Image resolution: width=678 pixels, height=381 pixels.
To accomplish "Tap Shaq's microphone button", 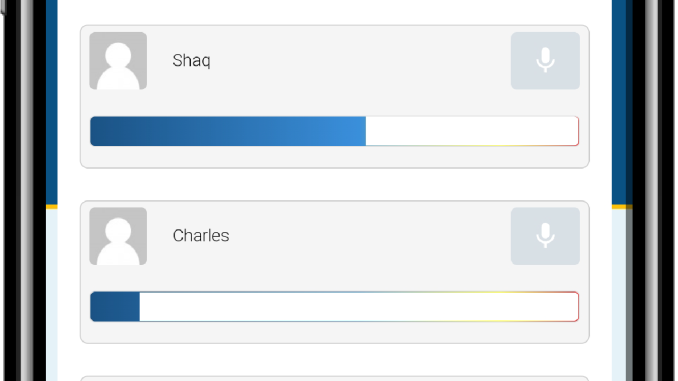I will point(545,61).
